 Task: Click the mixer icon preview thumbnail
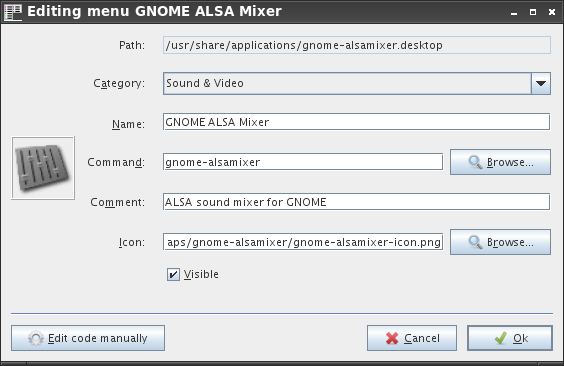tap(43, 168)
